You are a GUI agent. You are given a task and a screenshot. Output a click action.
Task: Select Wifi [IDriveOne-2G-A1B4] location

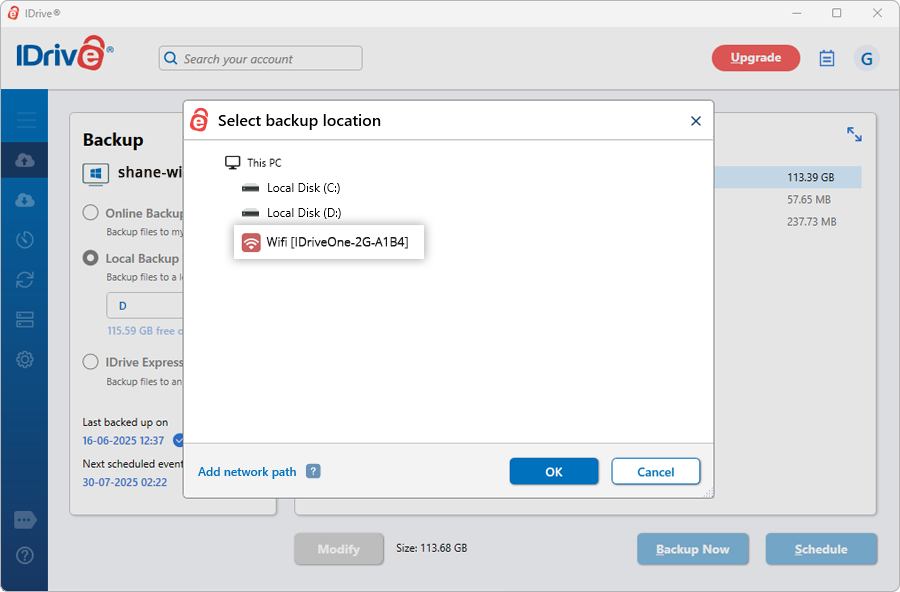tap(329, 242)
